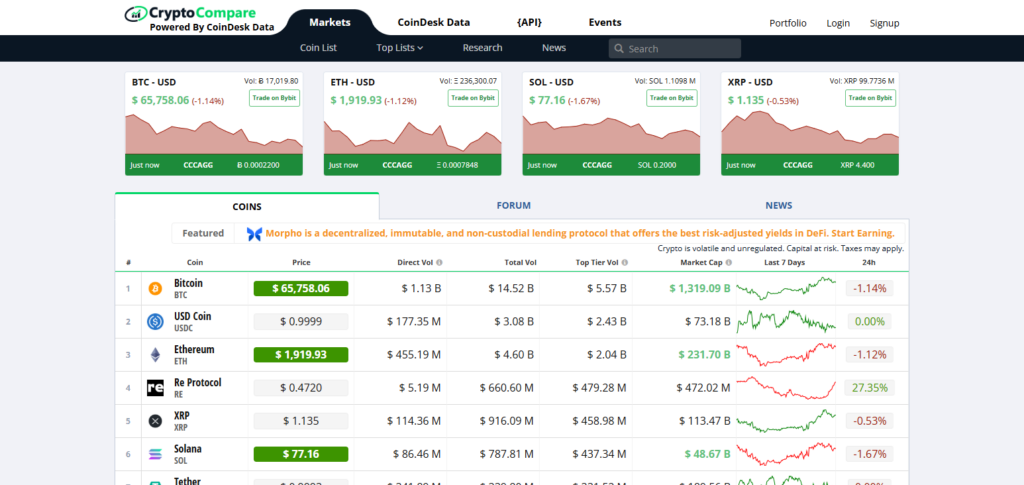1024x485 pixels.
Task: Open the USD Coin name link
Action: [193, 316]
